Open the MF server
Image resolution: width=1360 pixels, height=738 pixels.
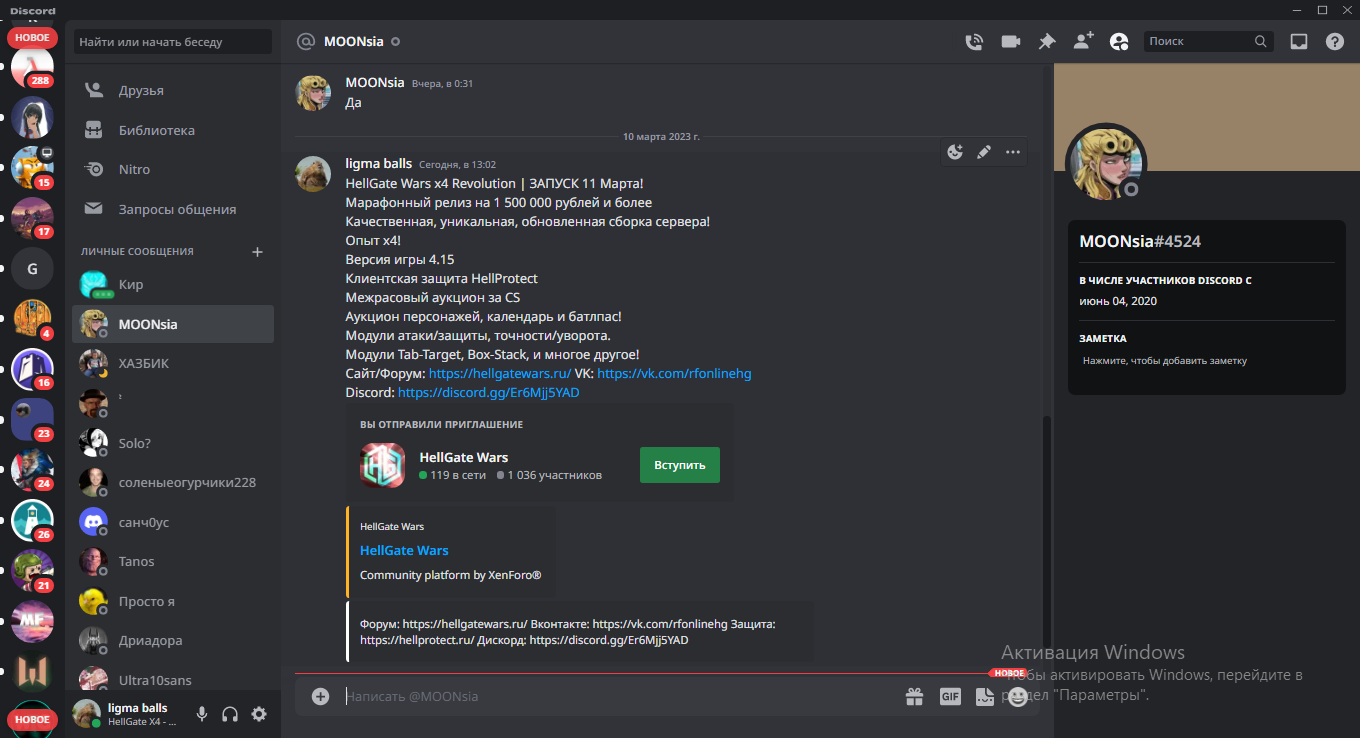[32, 622]
